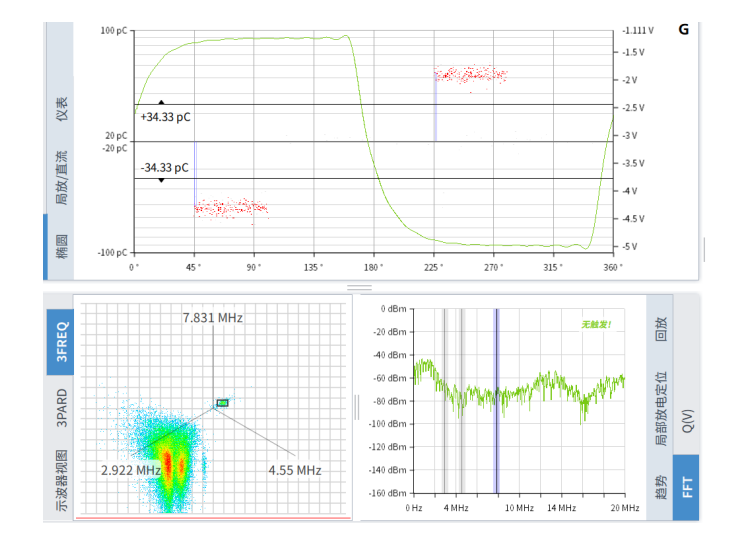Click the blue frequency band marker in FFT

pyautogui.click(x=496, y=400)
